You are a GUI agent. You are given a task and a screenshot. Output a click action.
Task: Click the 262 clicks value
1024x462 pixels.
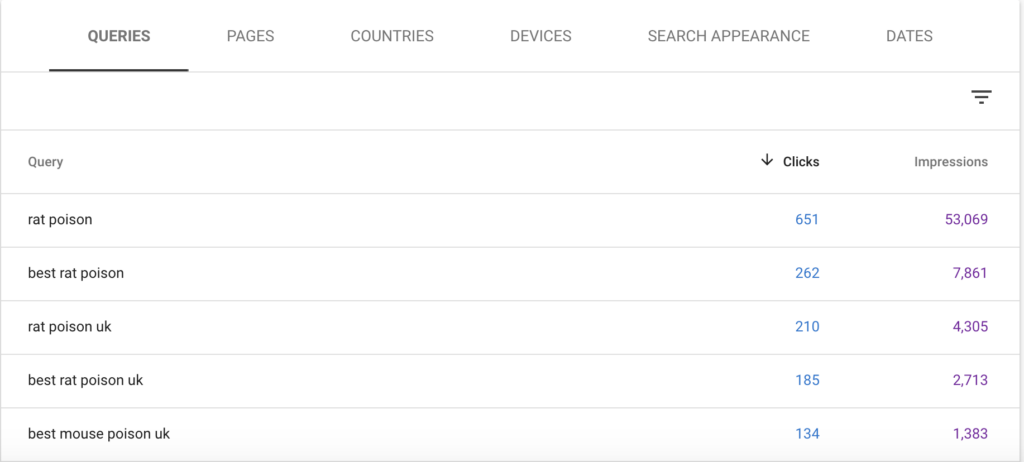pos(807,273)
